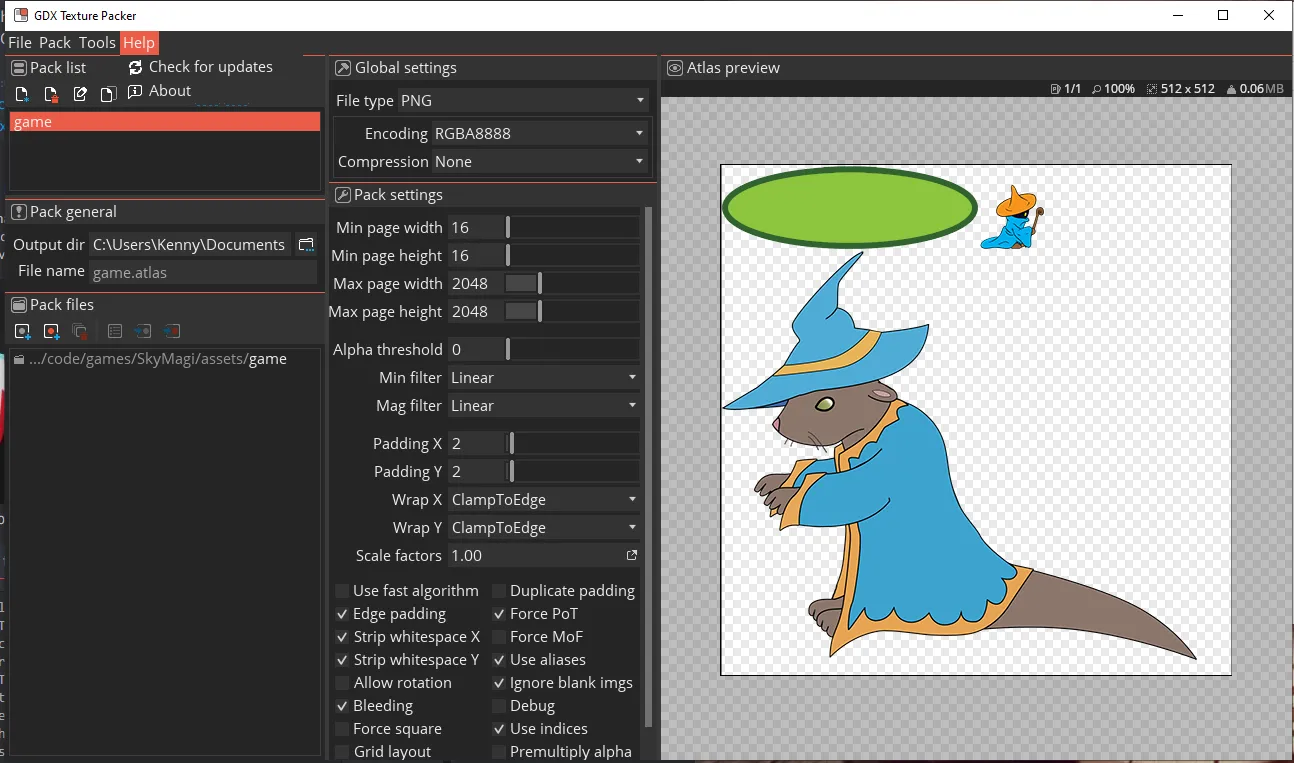Click the Pack settings vertical scrollbar
The height and width of the screenshot is (763, 1294).
point(648,465)
